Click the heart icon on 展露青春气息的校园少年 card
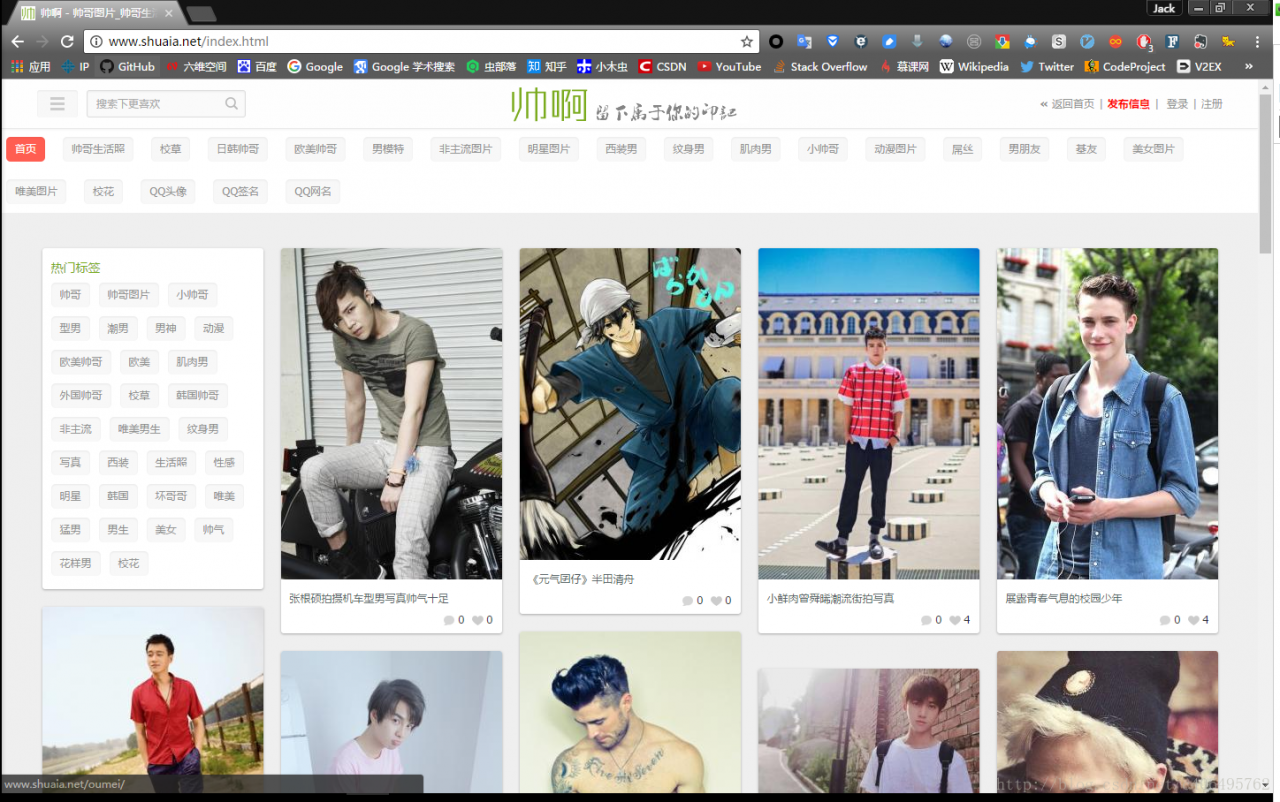The width and height of the screenshot is (1280, 802). tap(1193, 620)
